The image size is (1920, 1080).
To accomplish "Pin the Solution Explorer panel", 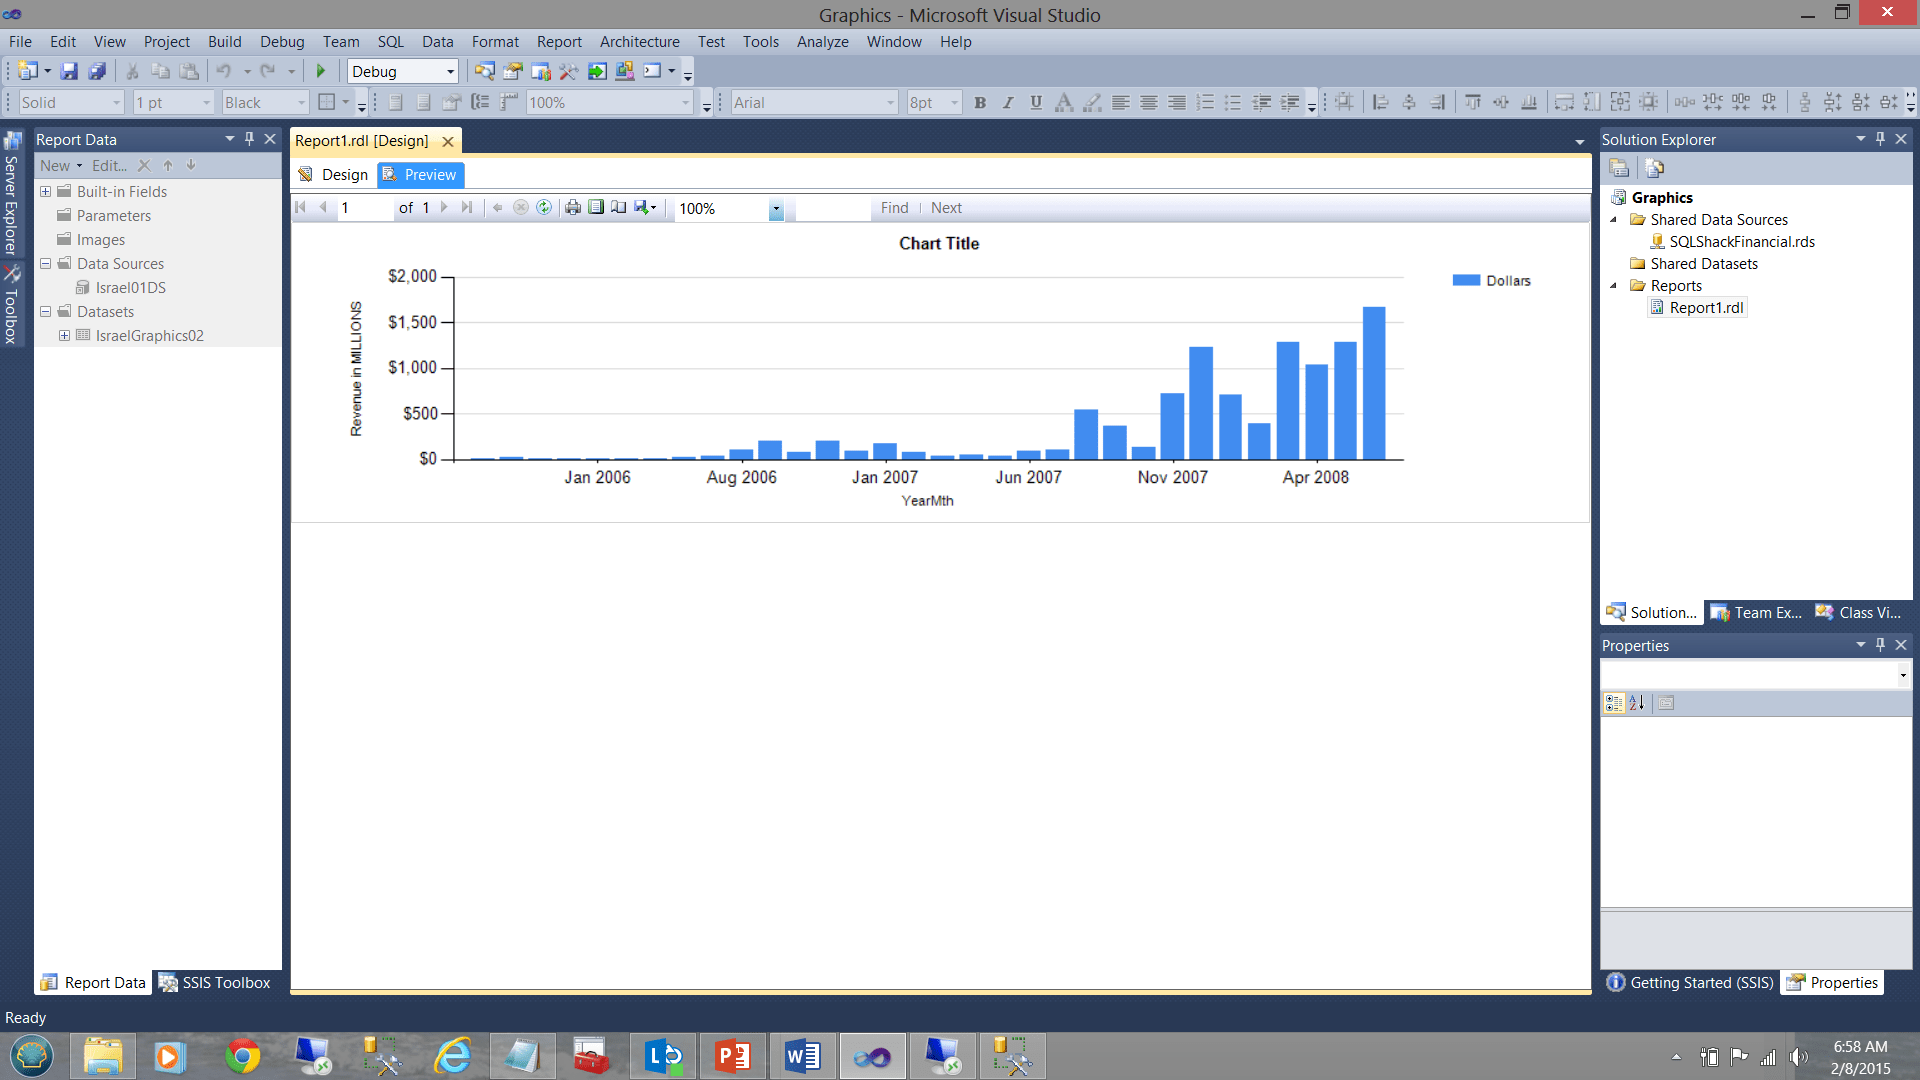I will pyautogui.click(x=1880, y=139).
